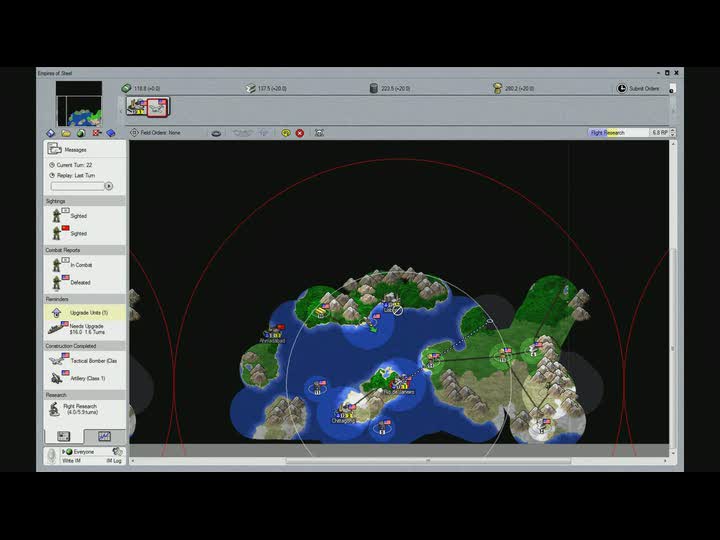
Task: Click the Write IM link
Action: [x=71, y=461]
